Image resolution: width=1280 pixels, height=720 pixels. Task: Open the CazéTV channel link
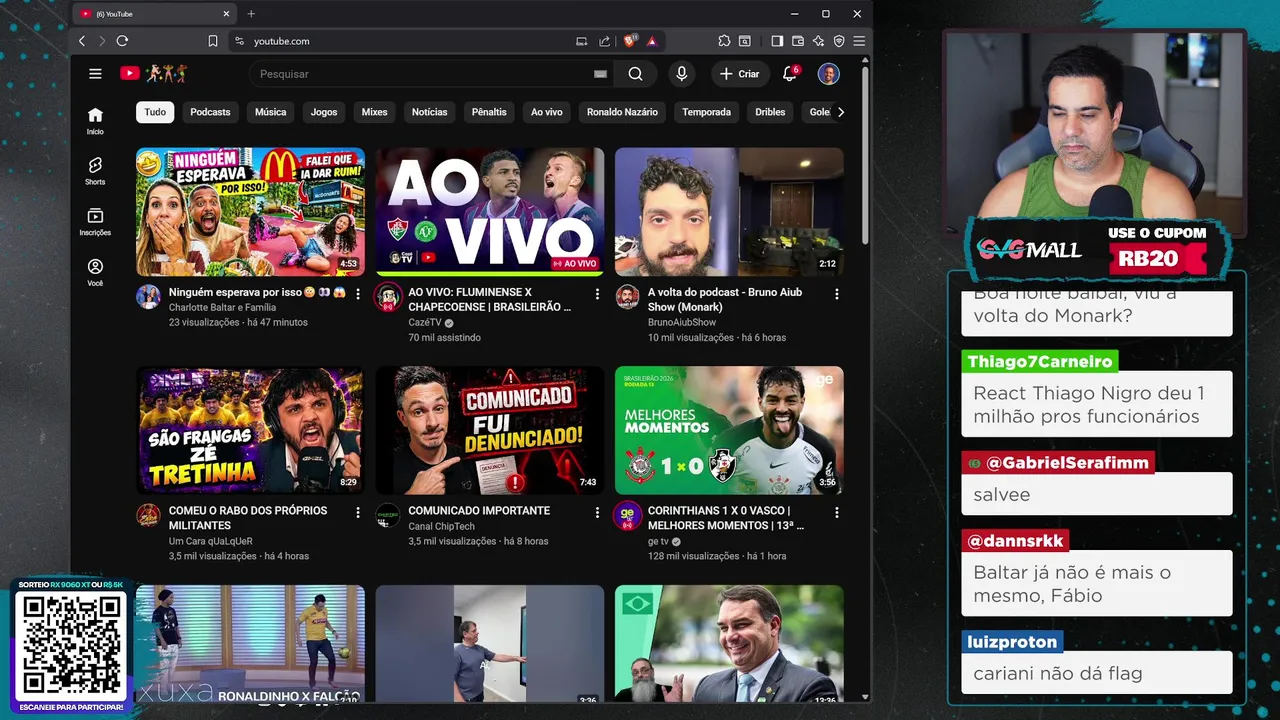pyautogui.click(x=425, y=323)
